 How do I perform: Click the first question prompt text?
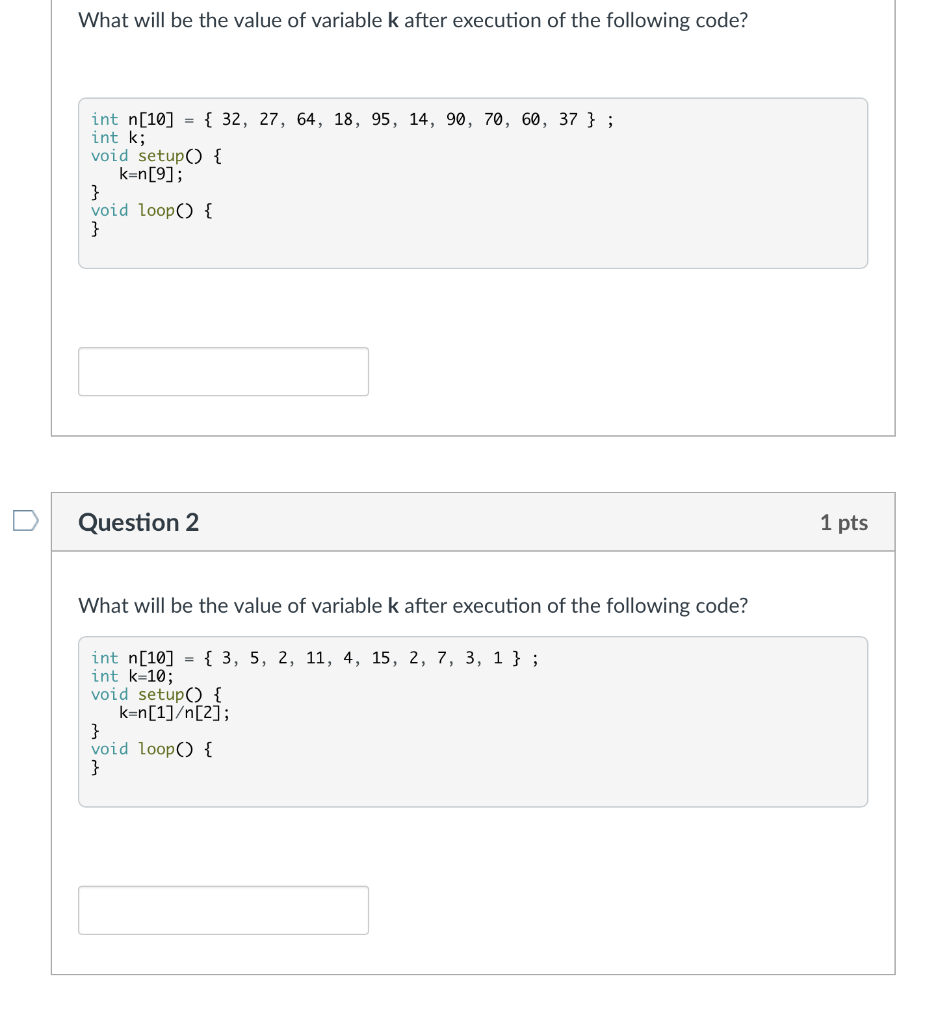pos(413,20)
